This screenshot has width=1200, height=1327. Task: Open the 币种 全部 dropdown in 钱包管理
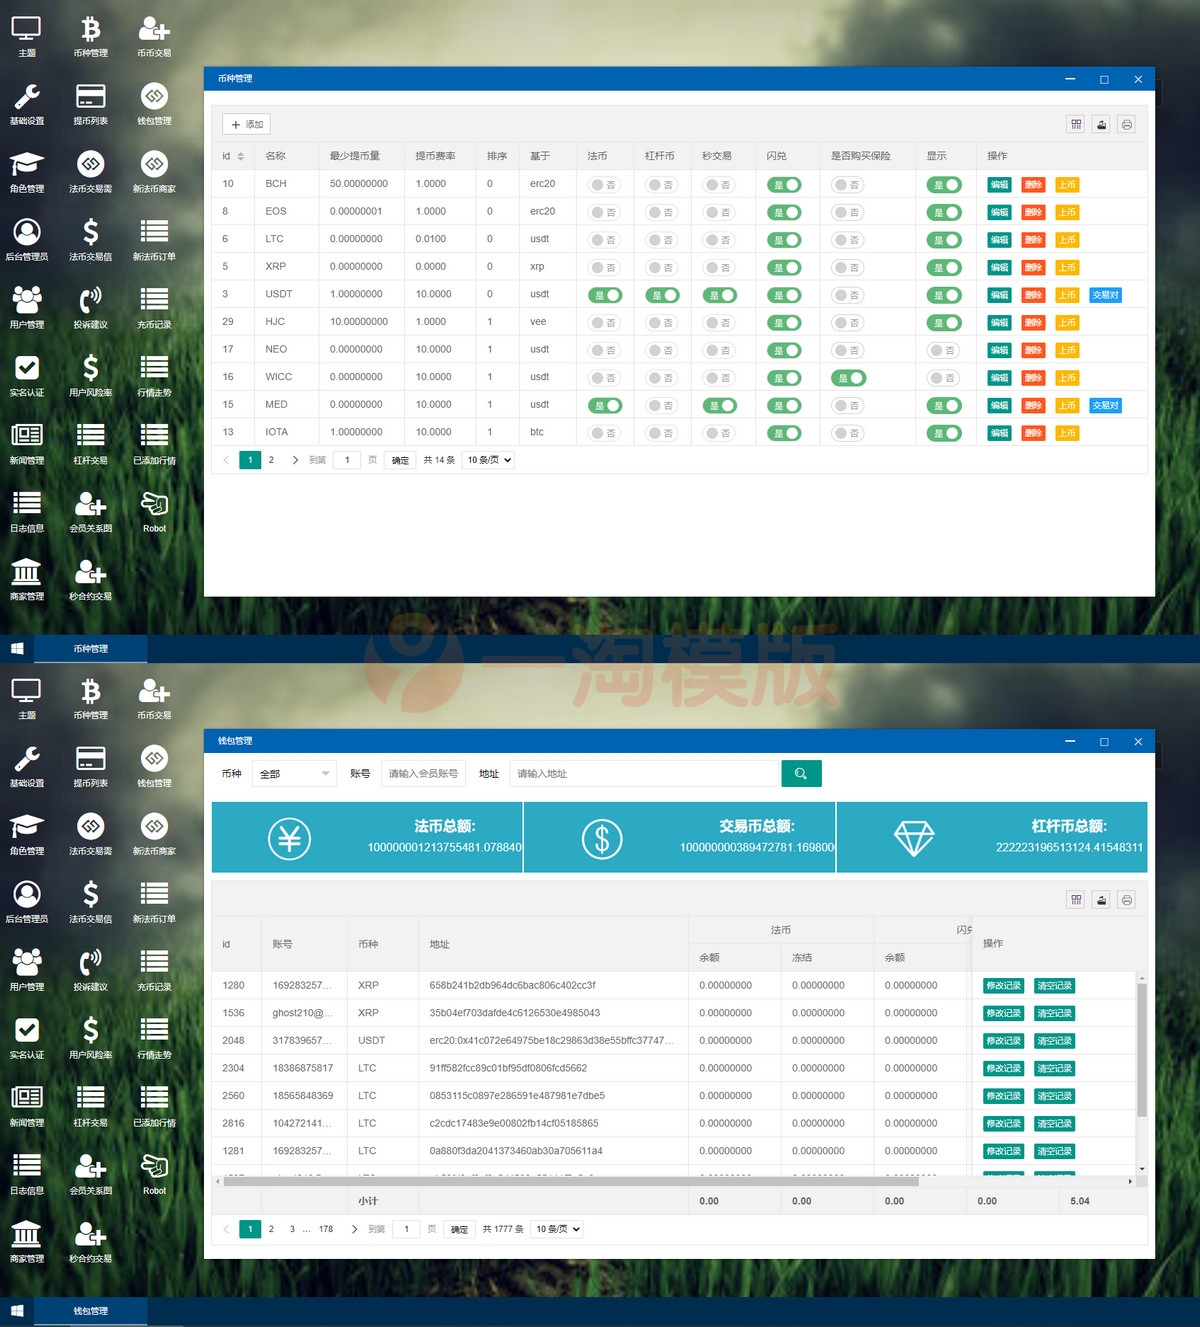click(294, 774)
